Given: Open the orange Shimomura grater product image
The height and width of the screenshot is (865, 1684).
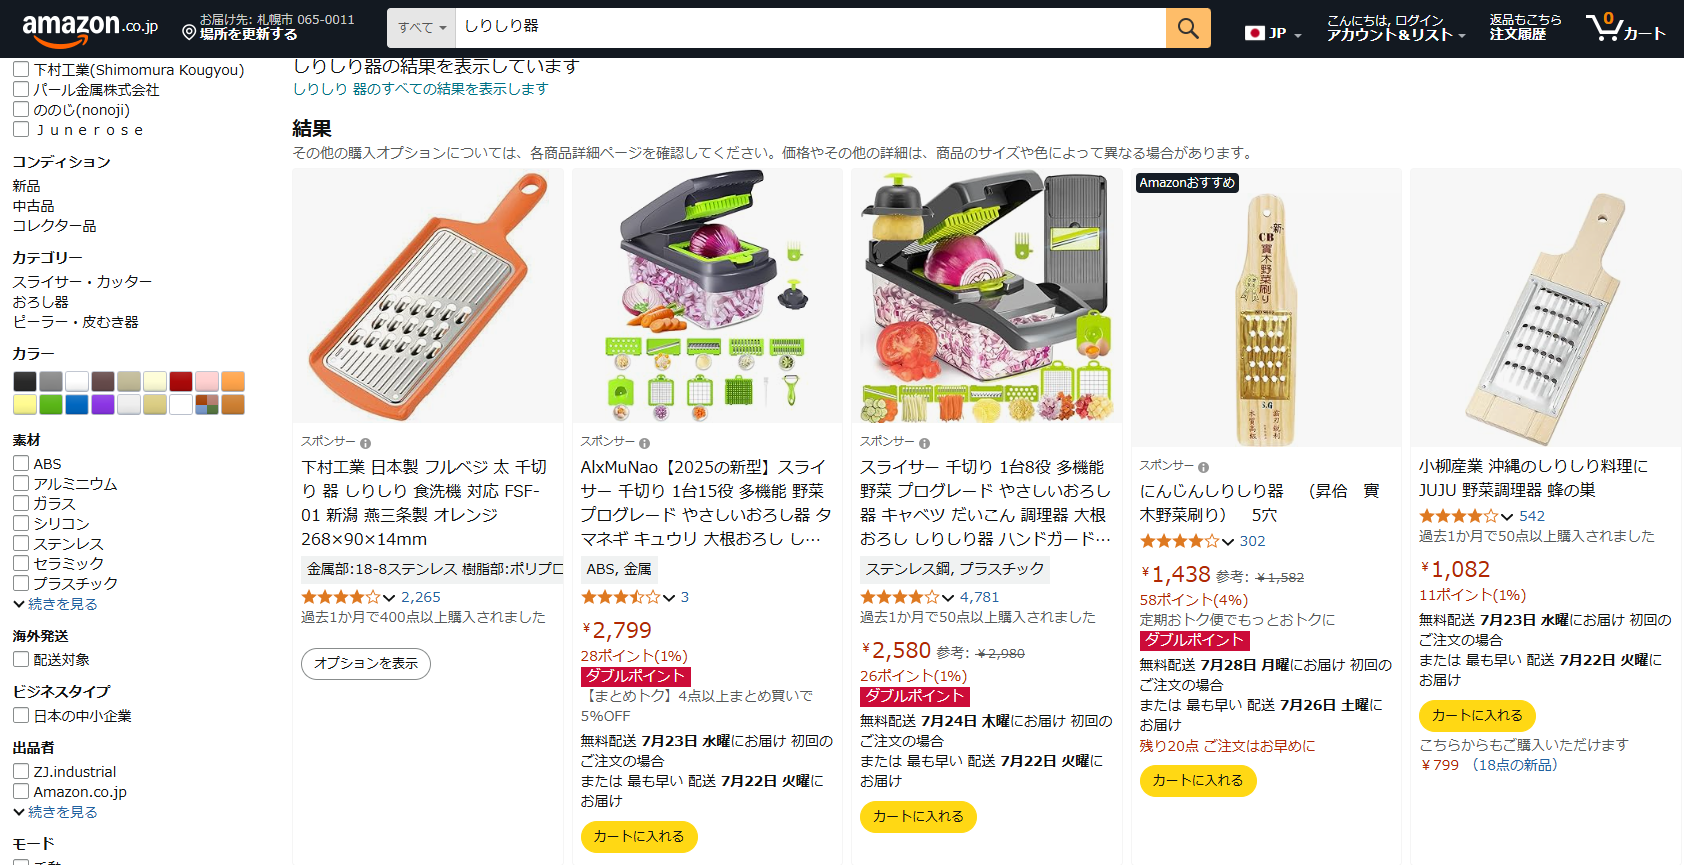Looking at the screenshot, I should 428,295.
